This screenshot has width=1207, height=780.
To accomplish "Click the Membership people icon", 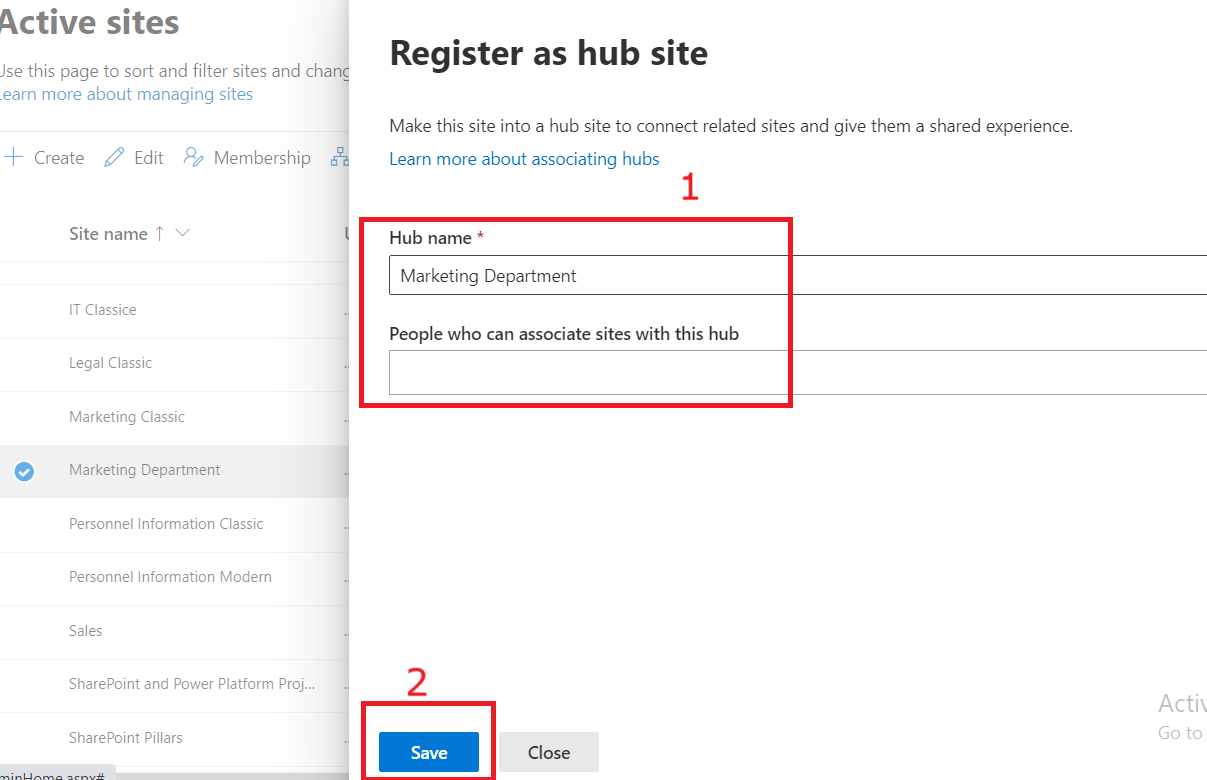I will point(194,158).
